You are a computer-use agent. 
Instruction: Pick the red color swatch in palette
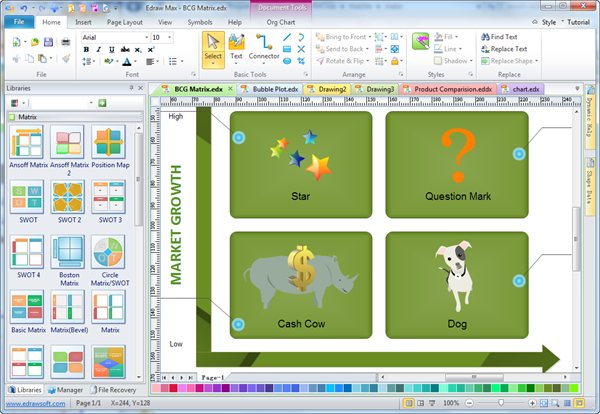(x=173, y=388)
